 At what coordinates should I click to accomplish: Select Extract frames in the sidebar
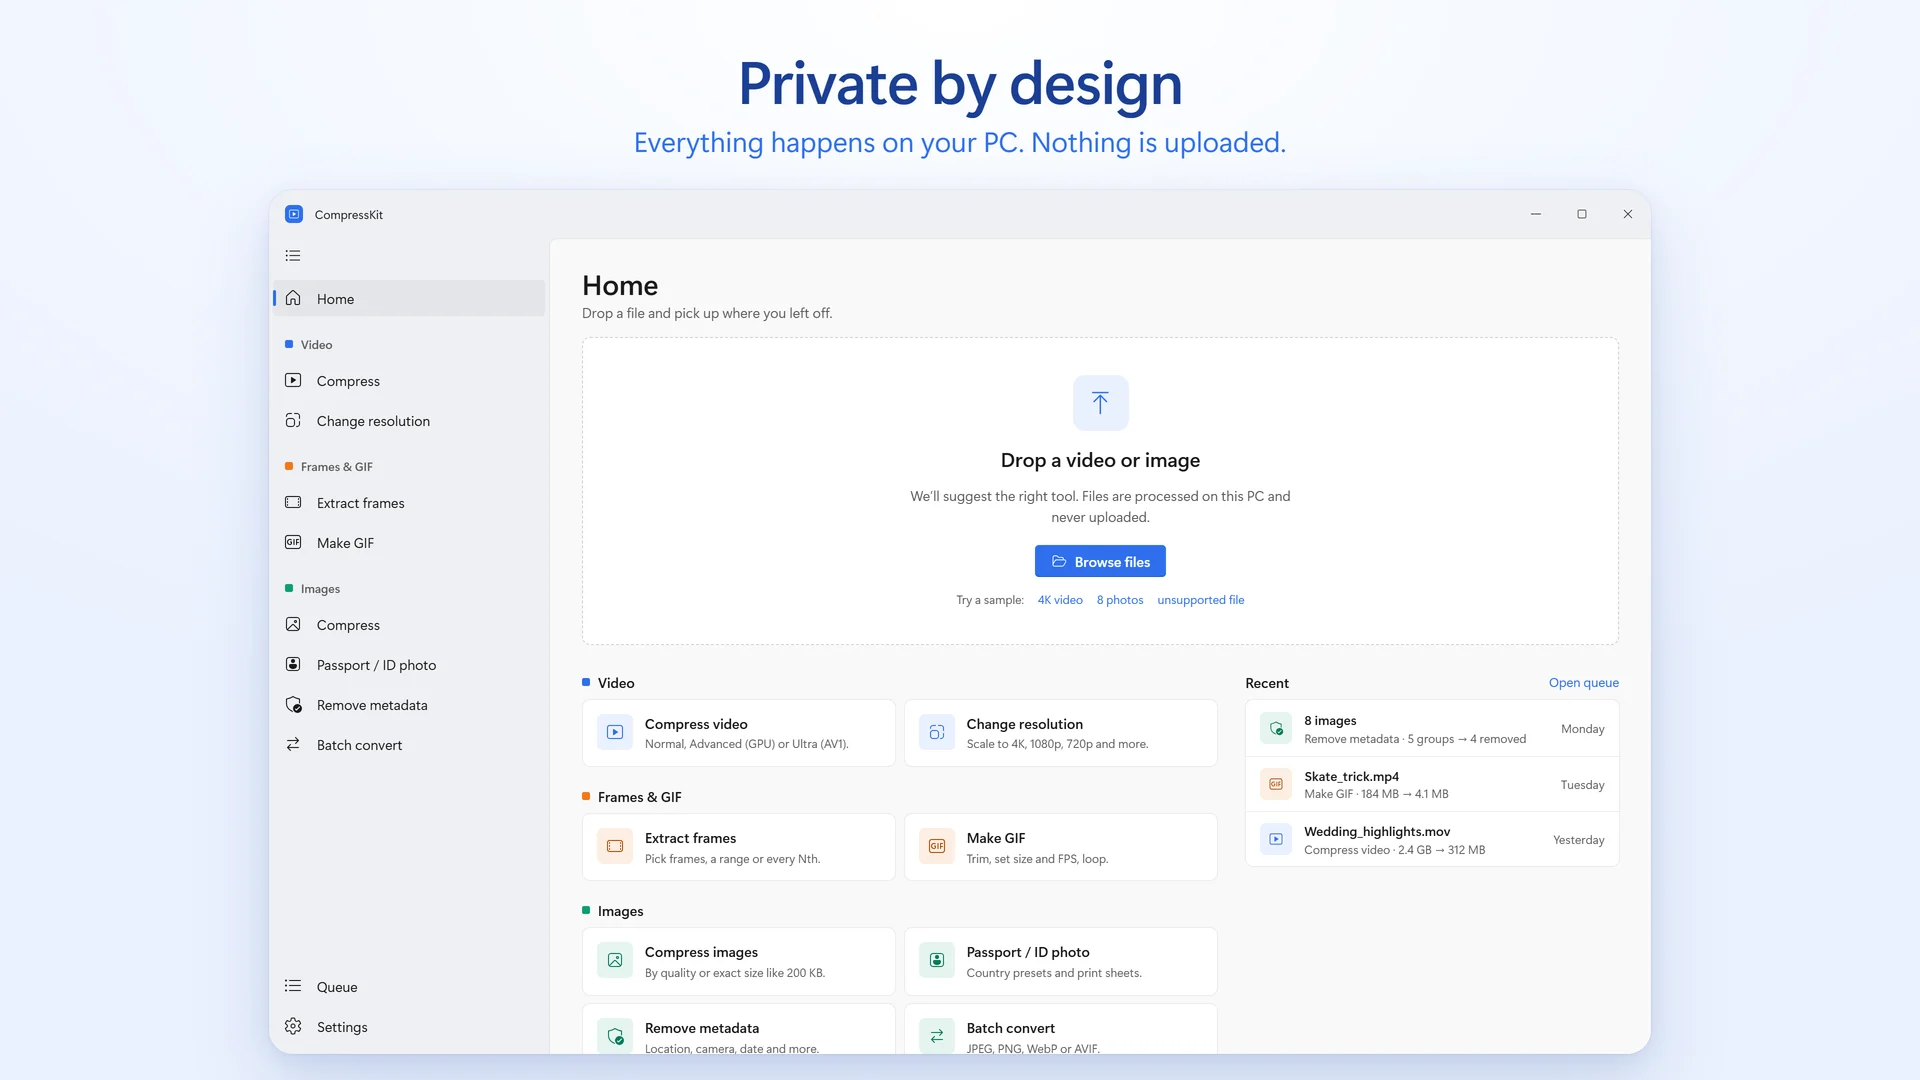(x=409, y=502)
